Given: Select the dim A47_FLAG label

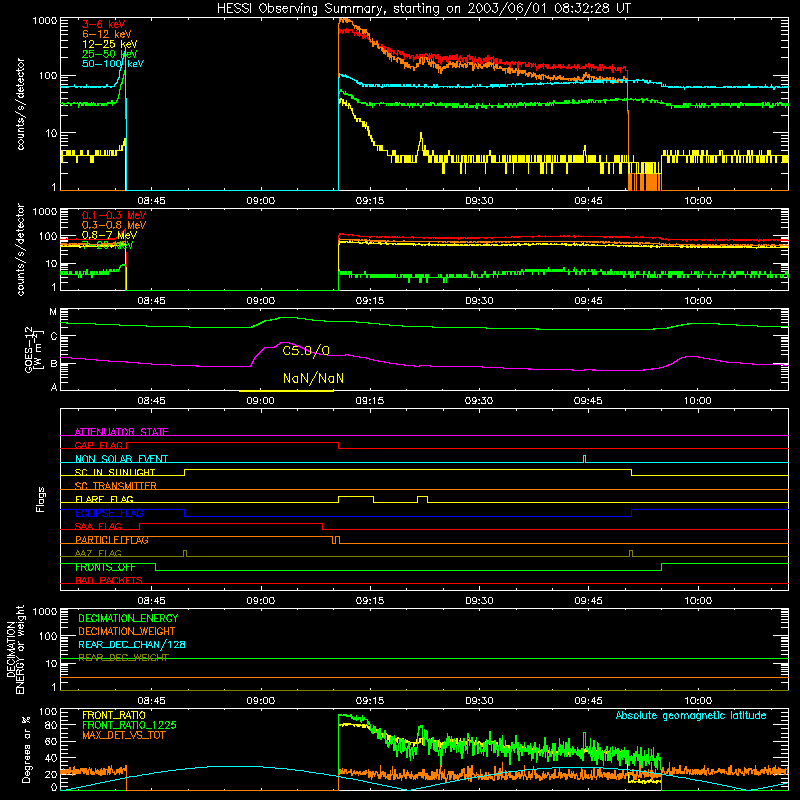Looking at the screenshot, I should (x=98, y=553).
